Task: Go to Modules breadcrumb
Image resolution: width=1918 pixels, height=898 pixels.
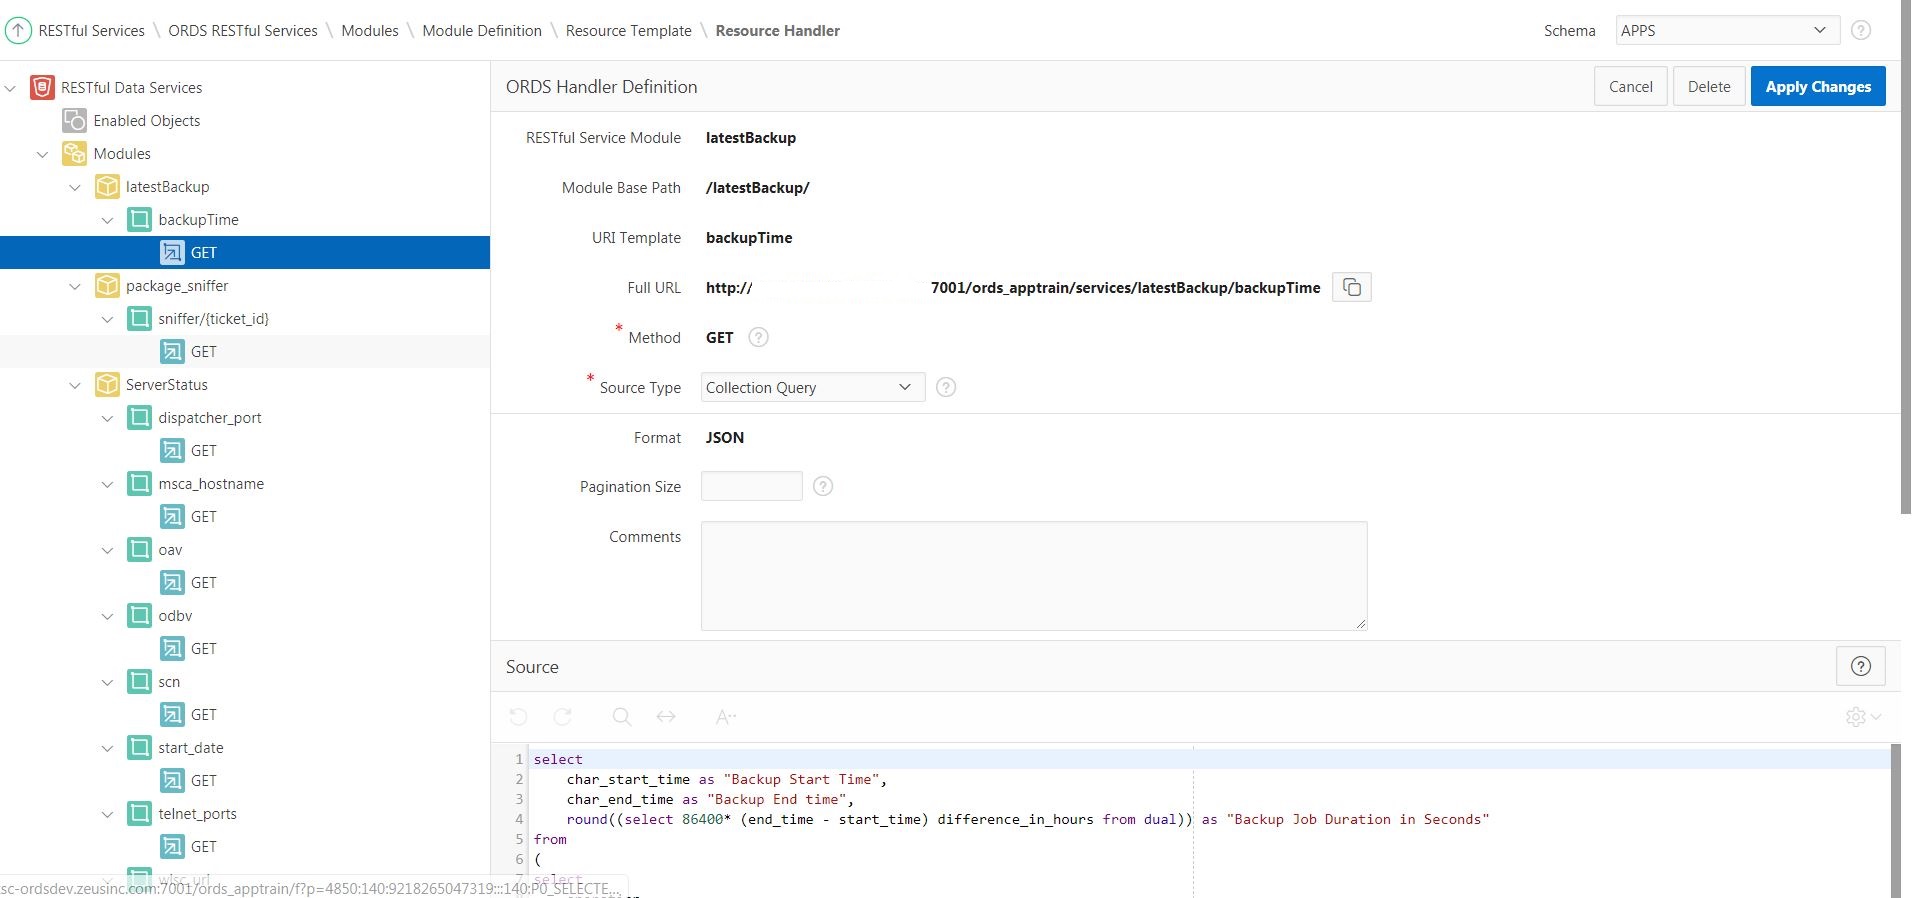Action: 370,31
